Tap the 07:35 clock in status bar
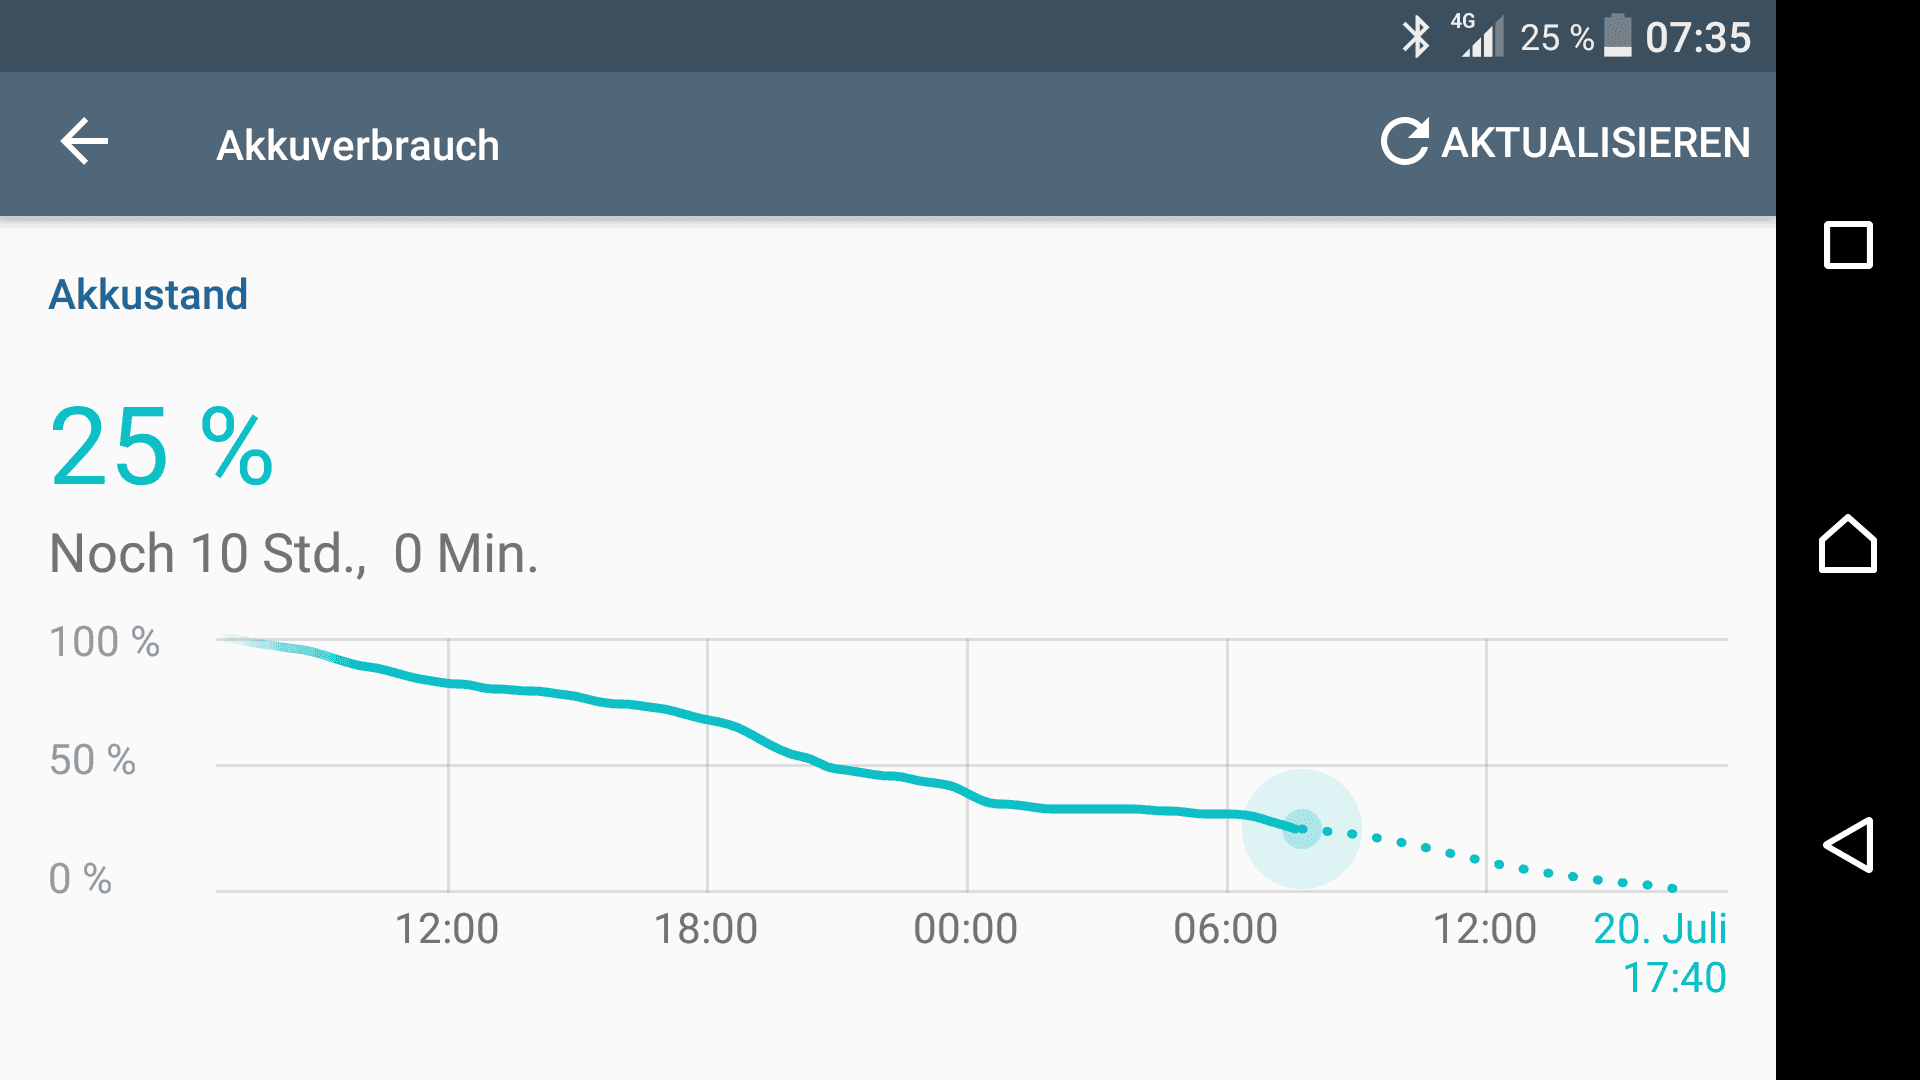The width and height of the screenshot is (1920, 1080). point(1698,38)
